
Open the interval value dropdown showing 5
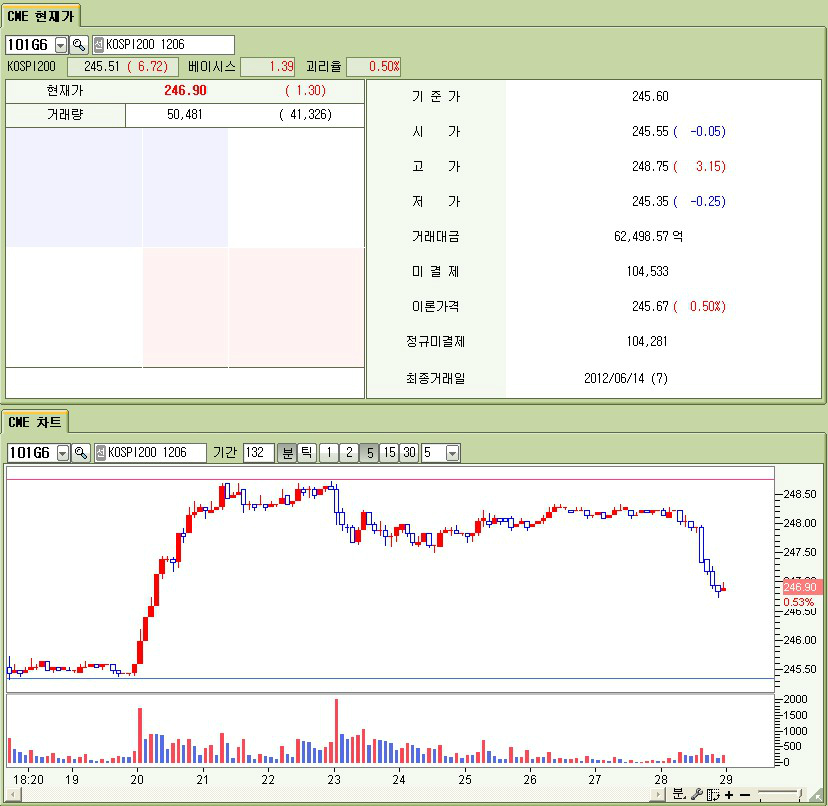click(x=452, y=453)
